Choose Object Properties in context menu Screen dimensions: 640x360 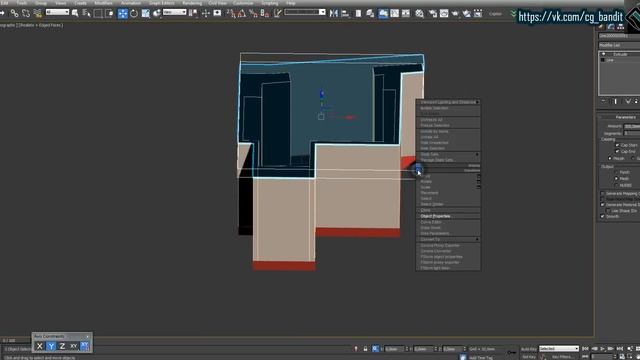point(448,216)
